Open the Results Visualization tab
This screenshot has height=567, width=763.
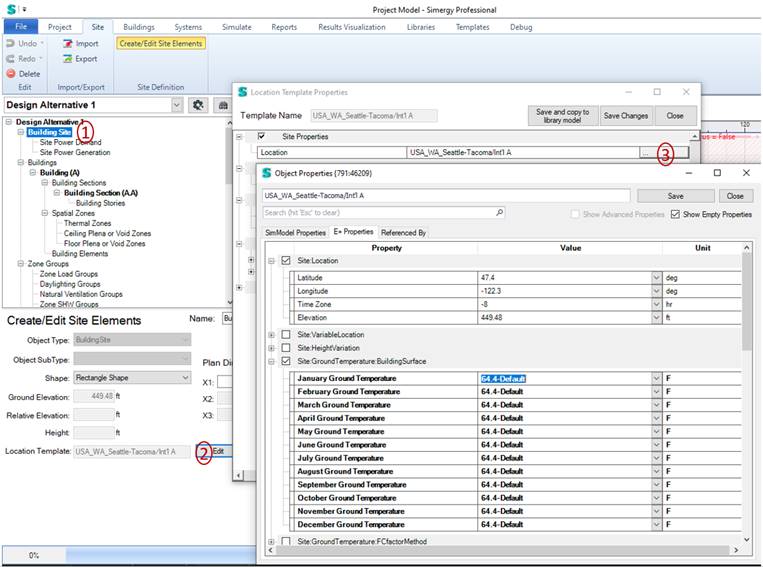tap(352, 27)
